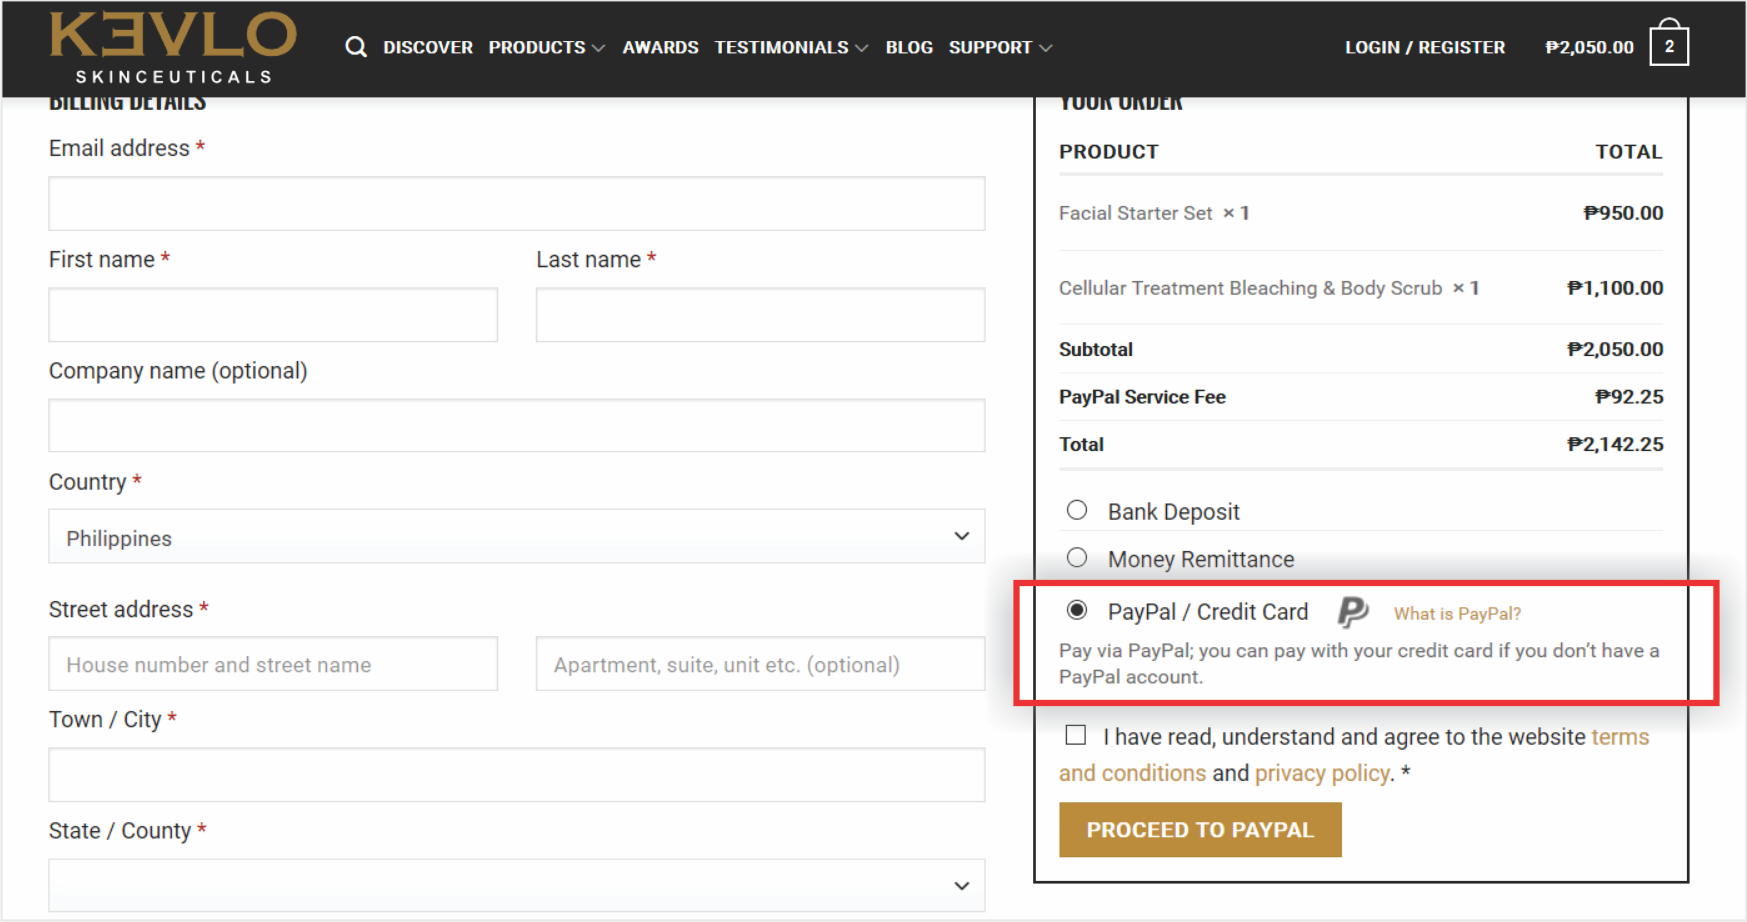Image resolution: width=1747 pixels, height=922 pixels.
Task: Choose Money Remittance payment method
Action: (x=1076, y=558)
